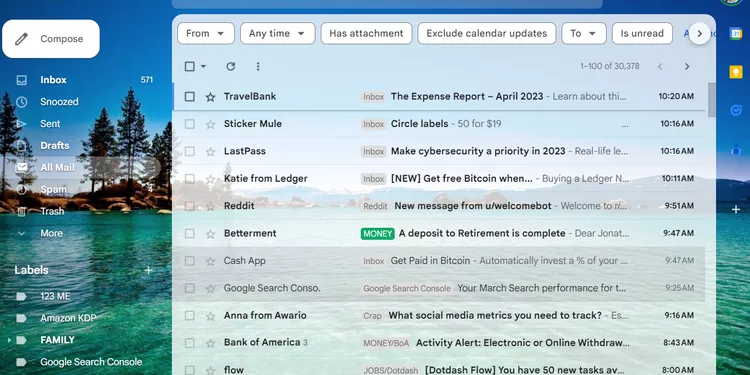Select the LastPass email checkbox
The image size is (750, 375).
189,151
